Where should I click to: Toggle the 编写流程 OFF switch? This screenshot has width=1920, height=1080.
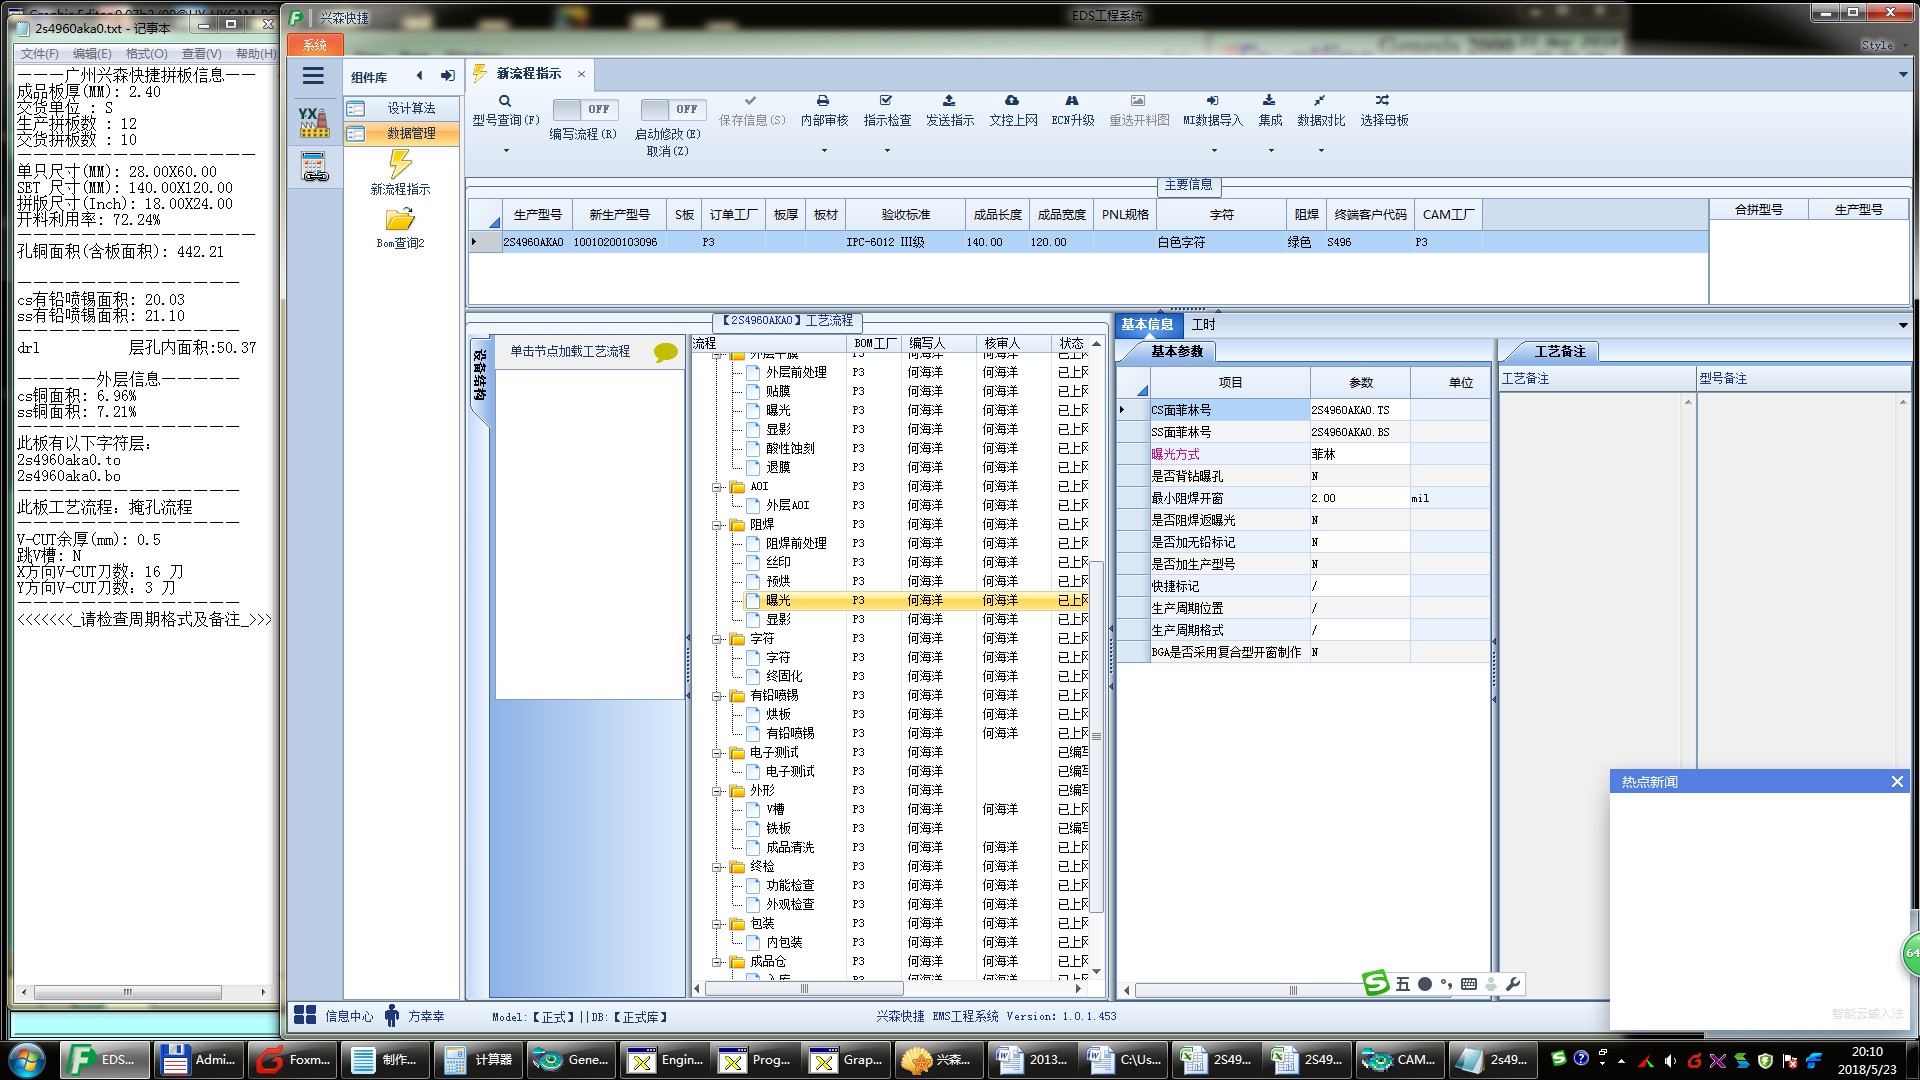click(585, 109)
